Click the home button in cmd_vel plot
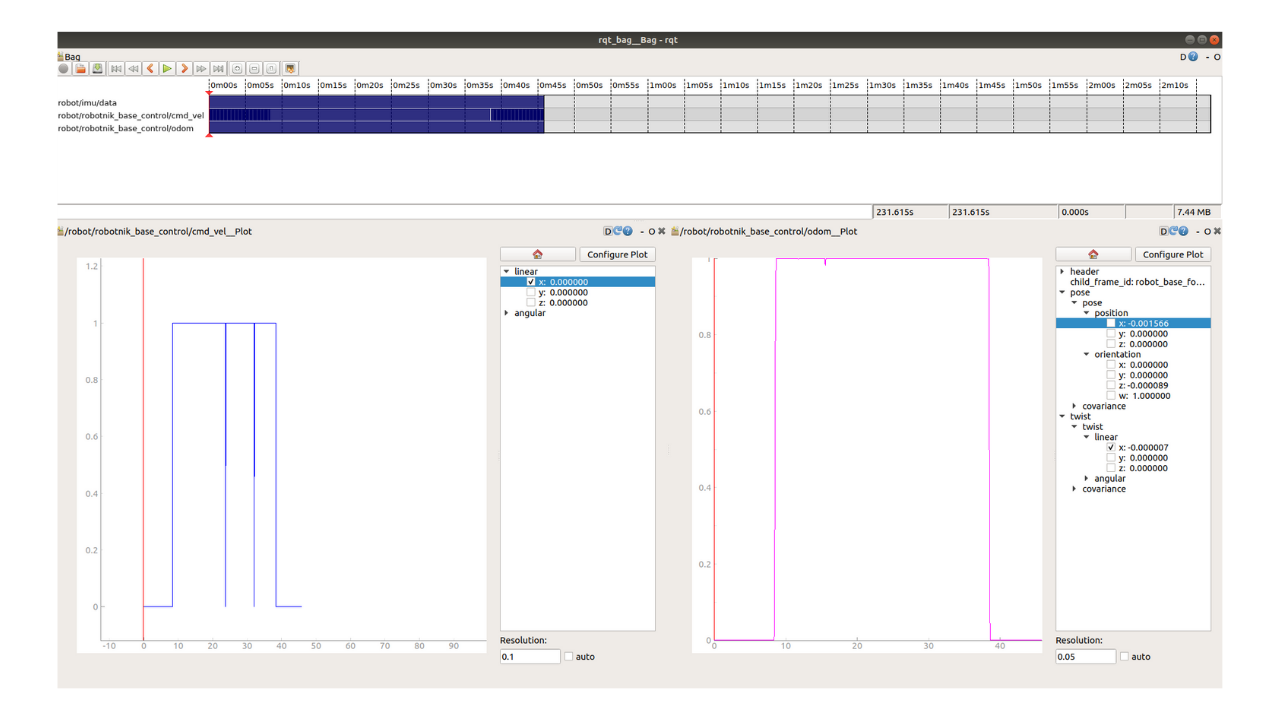 538,254
